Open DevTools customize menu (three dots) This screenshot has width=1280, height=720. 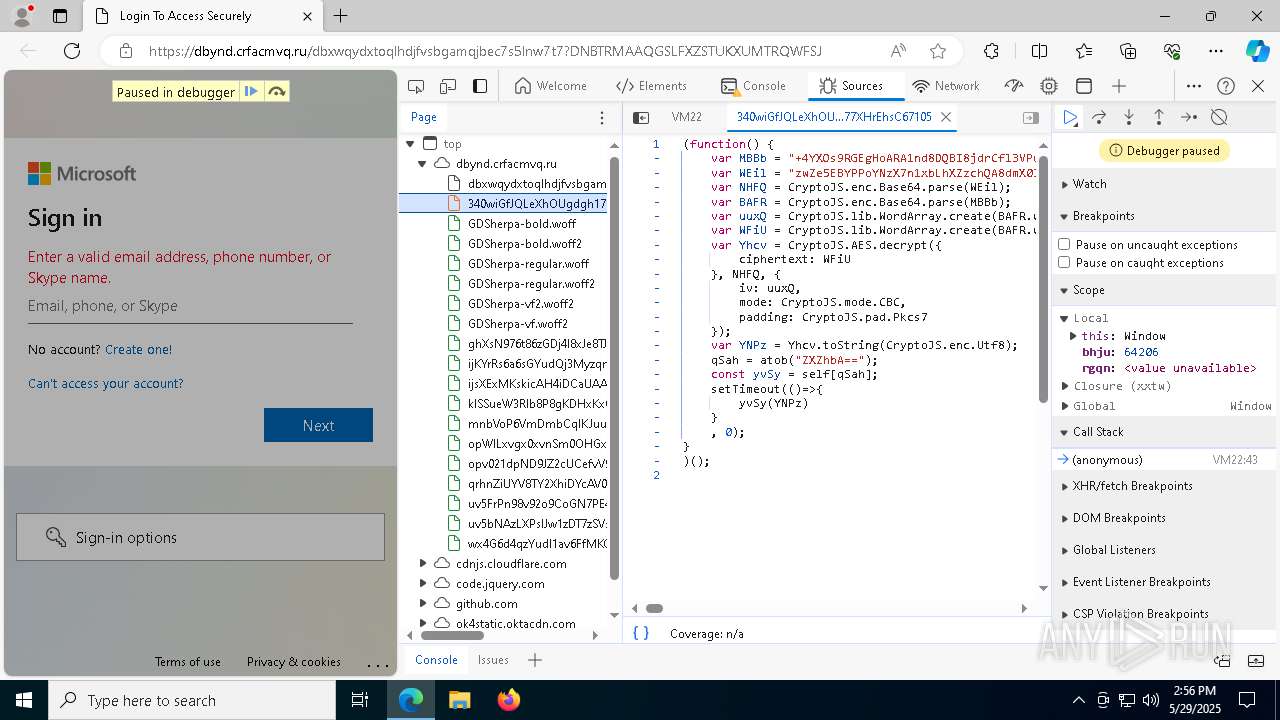pos(1194,86)
